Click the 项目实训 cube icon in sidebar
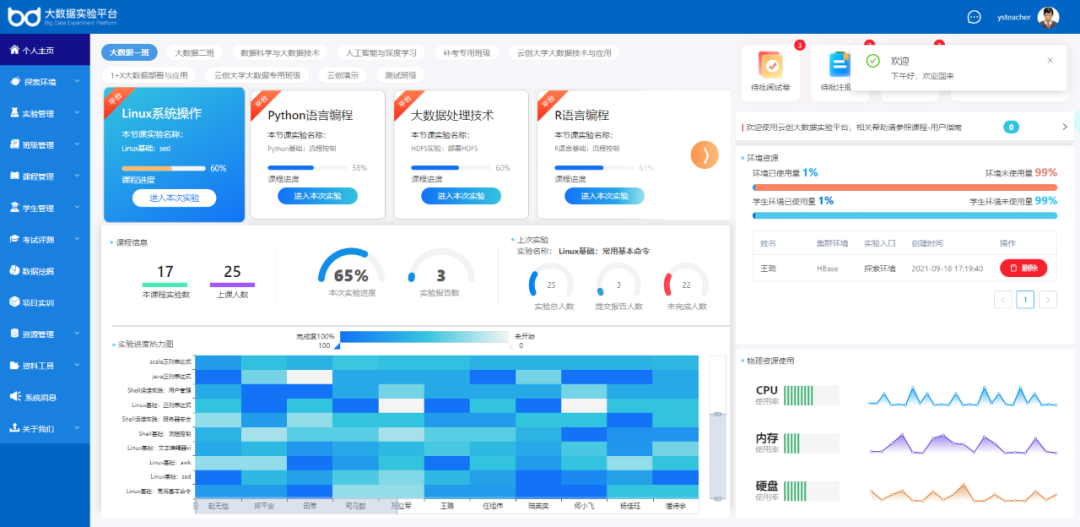 pos(13,302)
